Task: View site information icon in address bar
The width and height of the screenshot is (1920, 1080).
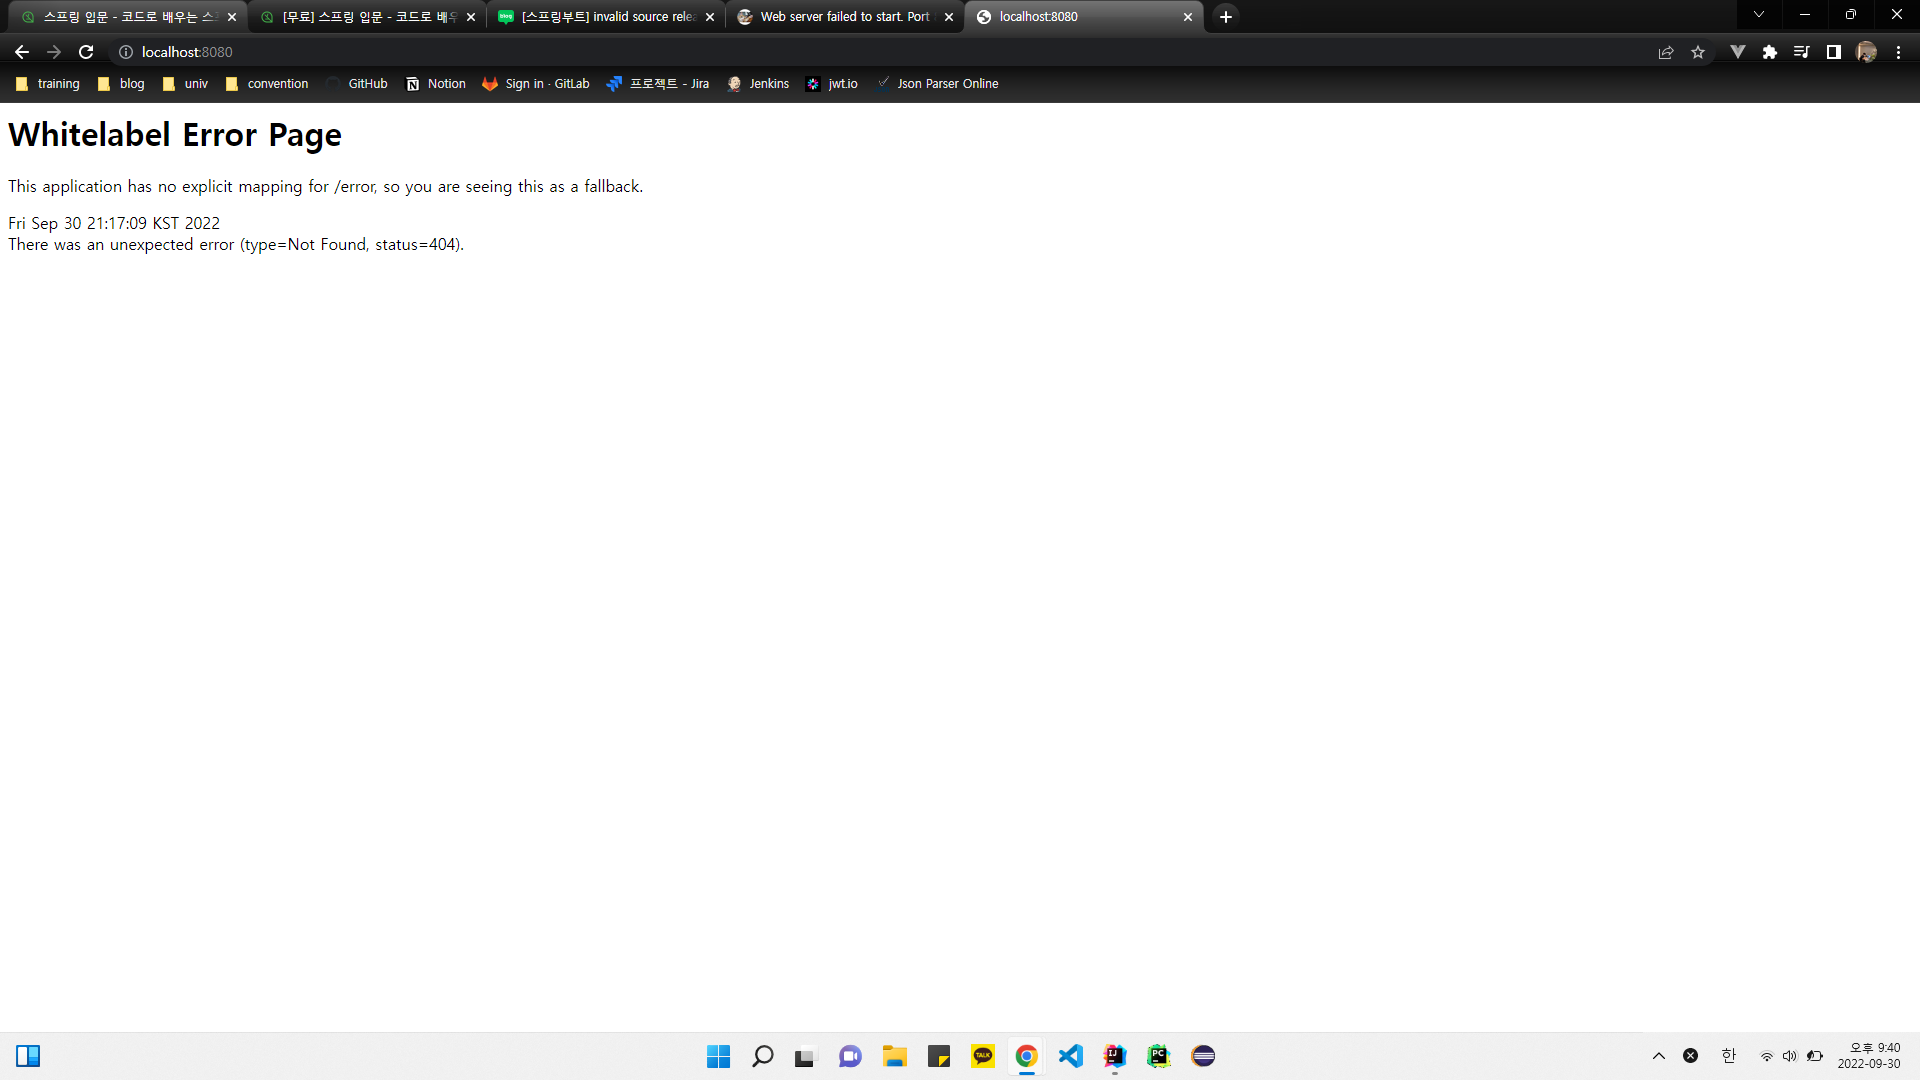Action: tap(126, 52)
